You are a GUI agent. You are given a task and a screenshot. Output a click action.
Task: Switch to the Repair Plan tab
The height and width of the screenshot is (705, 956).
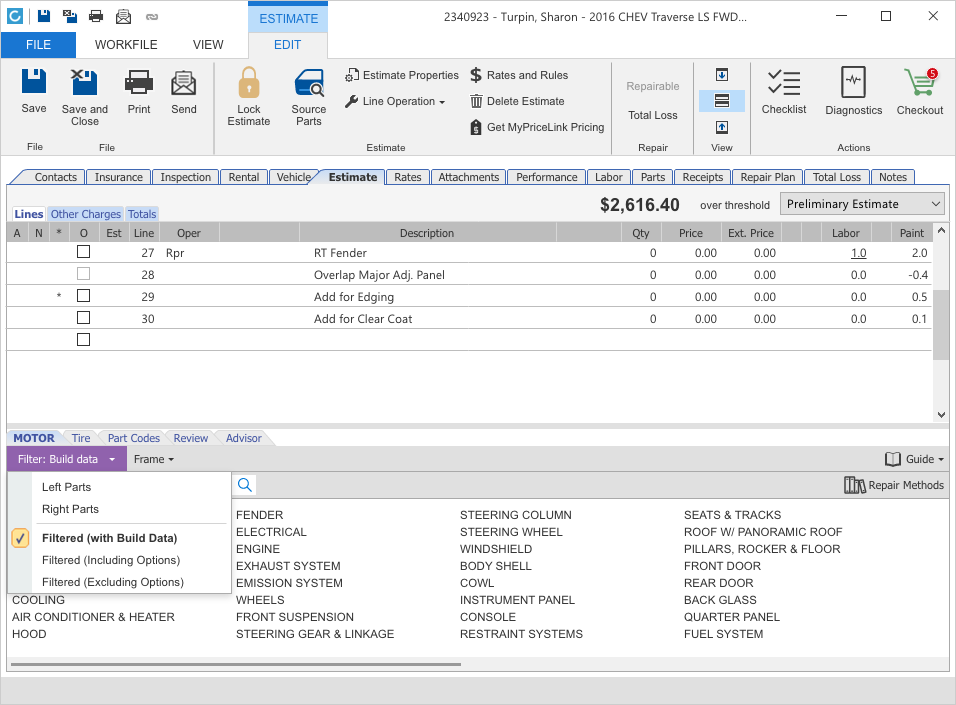[x=767, y=177]
